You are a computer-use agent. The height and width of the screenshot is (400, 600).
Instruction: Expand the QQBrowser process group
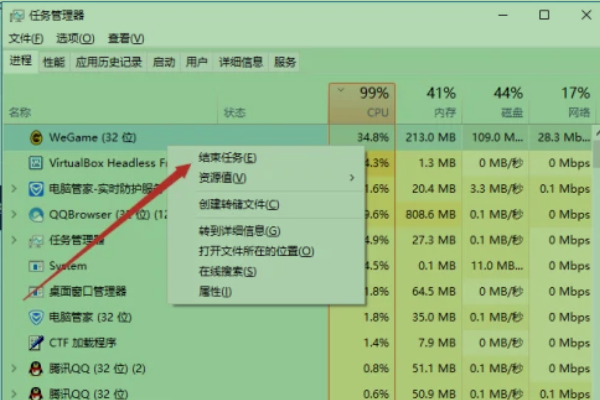point(14,214)
